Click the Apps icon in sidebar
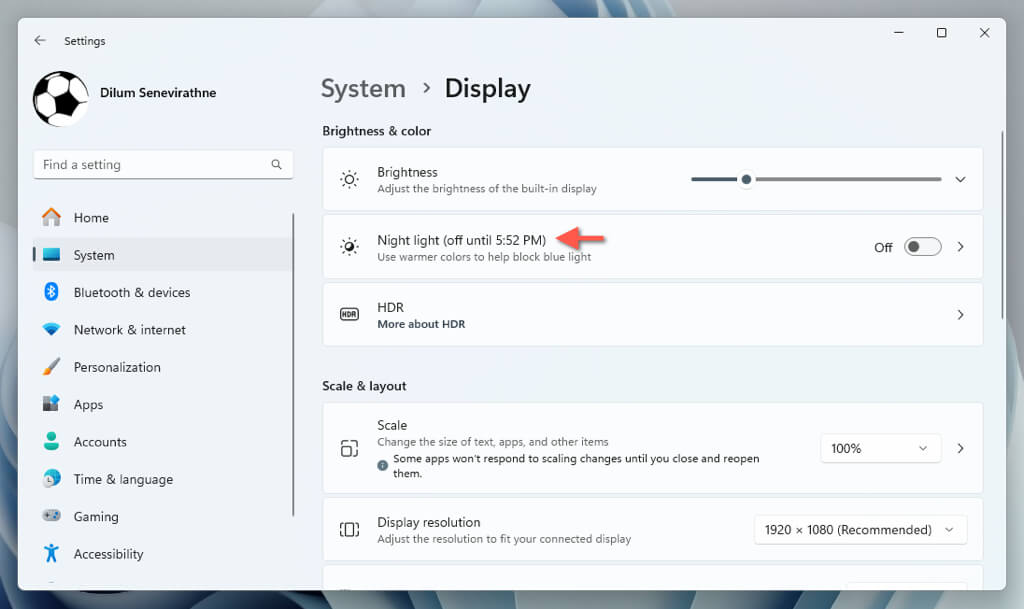 [51, 403]
